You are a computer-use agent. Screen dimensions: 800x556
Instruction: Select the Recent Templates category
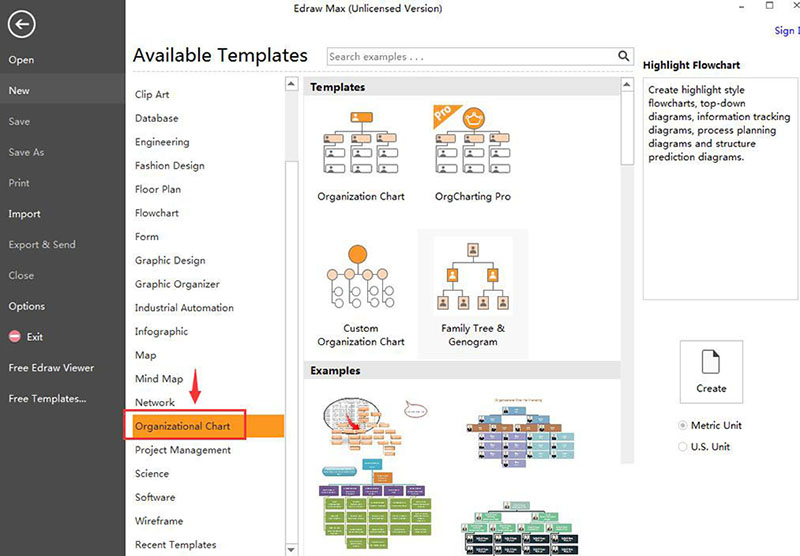click(175, 545)
